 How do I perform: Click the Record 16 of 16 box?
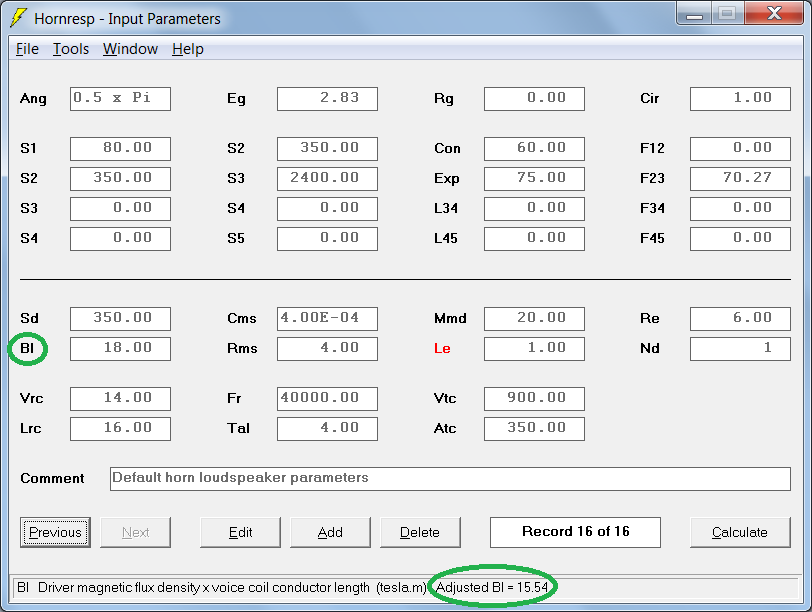(x=575, y=532)
